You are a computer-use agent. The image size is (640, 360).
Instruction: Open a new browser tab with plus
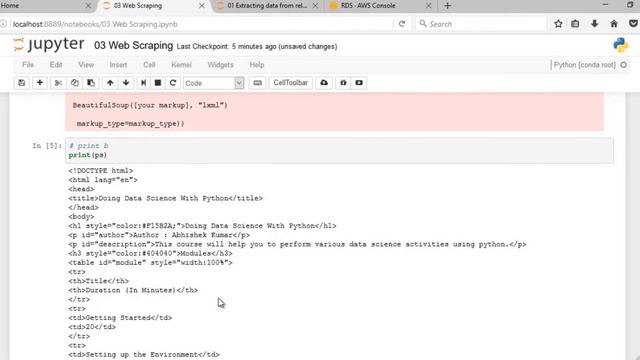[x=447, y=6]
